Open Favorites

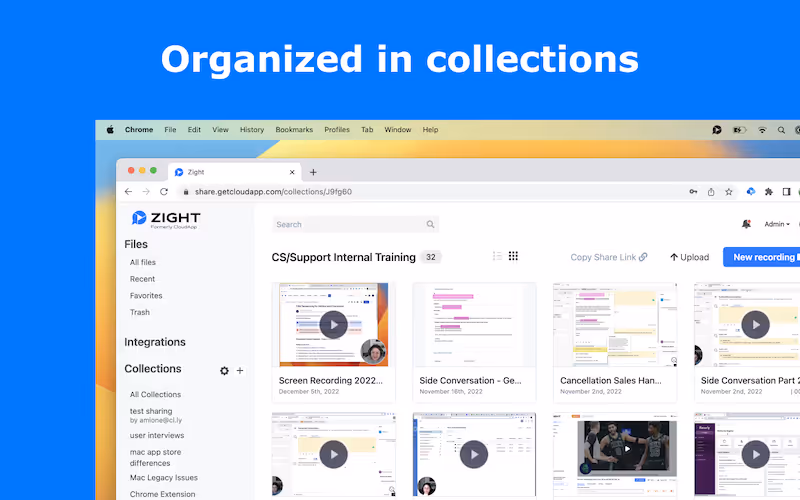[146, 295]
